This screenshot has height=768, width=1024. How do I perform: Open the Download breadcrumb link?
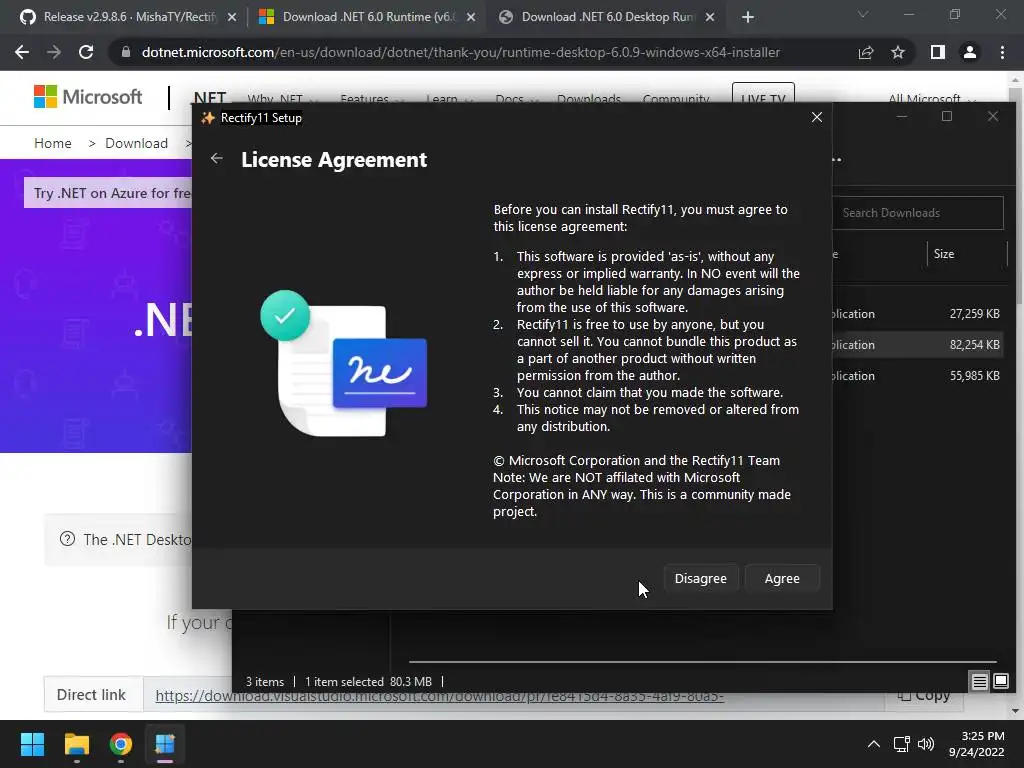[136, 143]
